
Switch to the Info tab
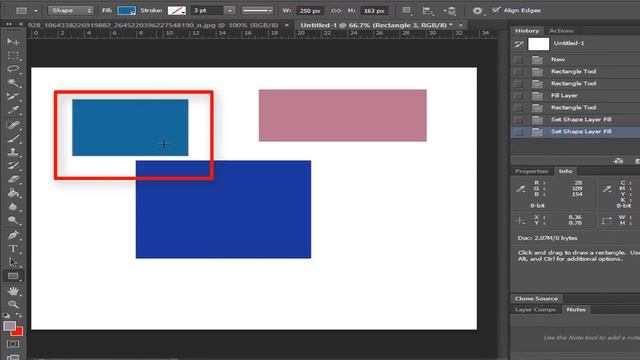pos(565,171)
